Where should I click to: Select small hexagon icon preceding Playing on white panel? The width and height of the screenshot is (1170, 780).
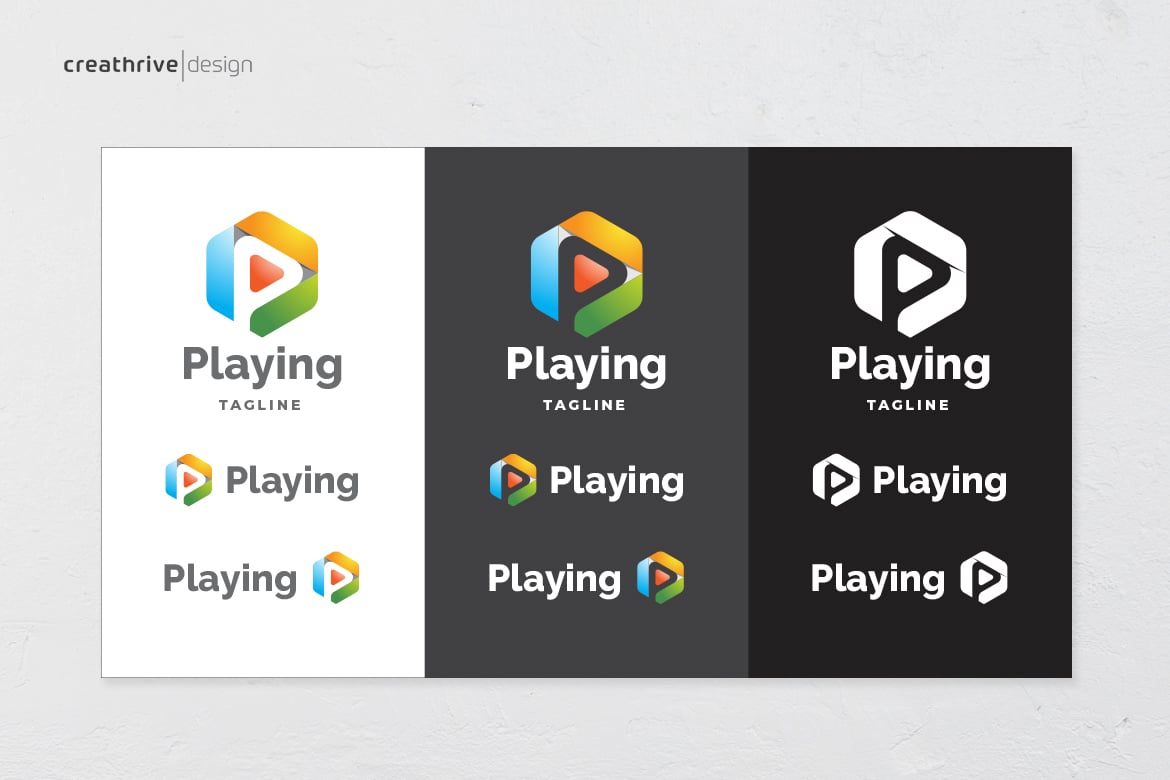pos(188,480)
